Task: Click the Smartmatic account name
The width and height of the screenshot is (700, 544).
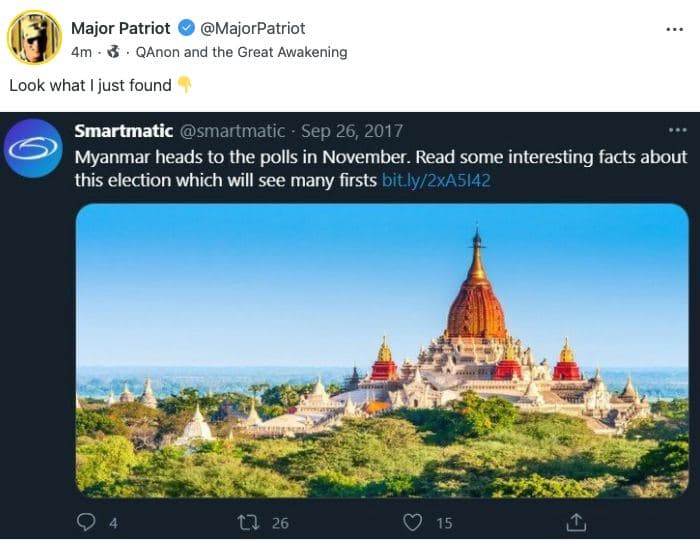Action: (124, 131)
